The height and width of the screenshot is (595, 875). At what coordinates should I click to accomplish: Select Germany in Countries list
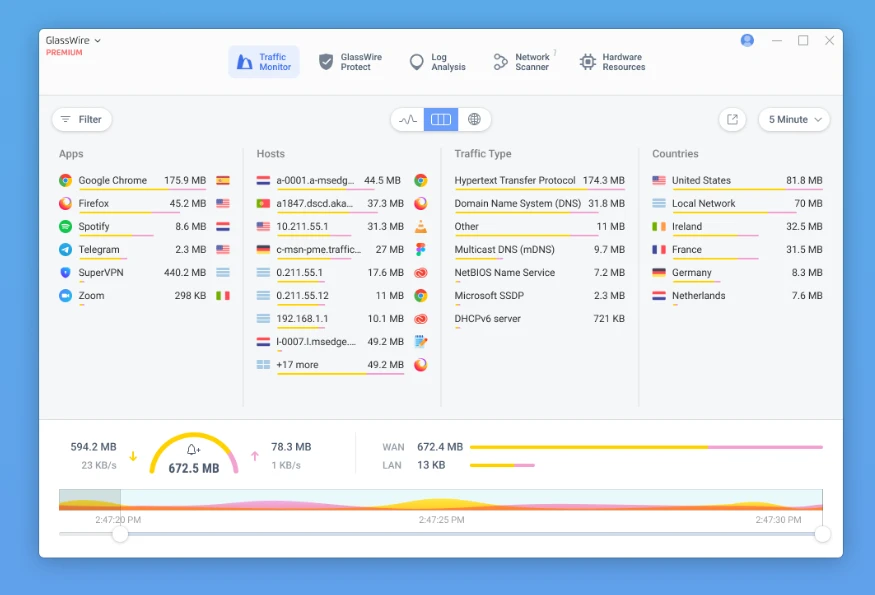(737, 272)
